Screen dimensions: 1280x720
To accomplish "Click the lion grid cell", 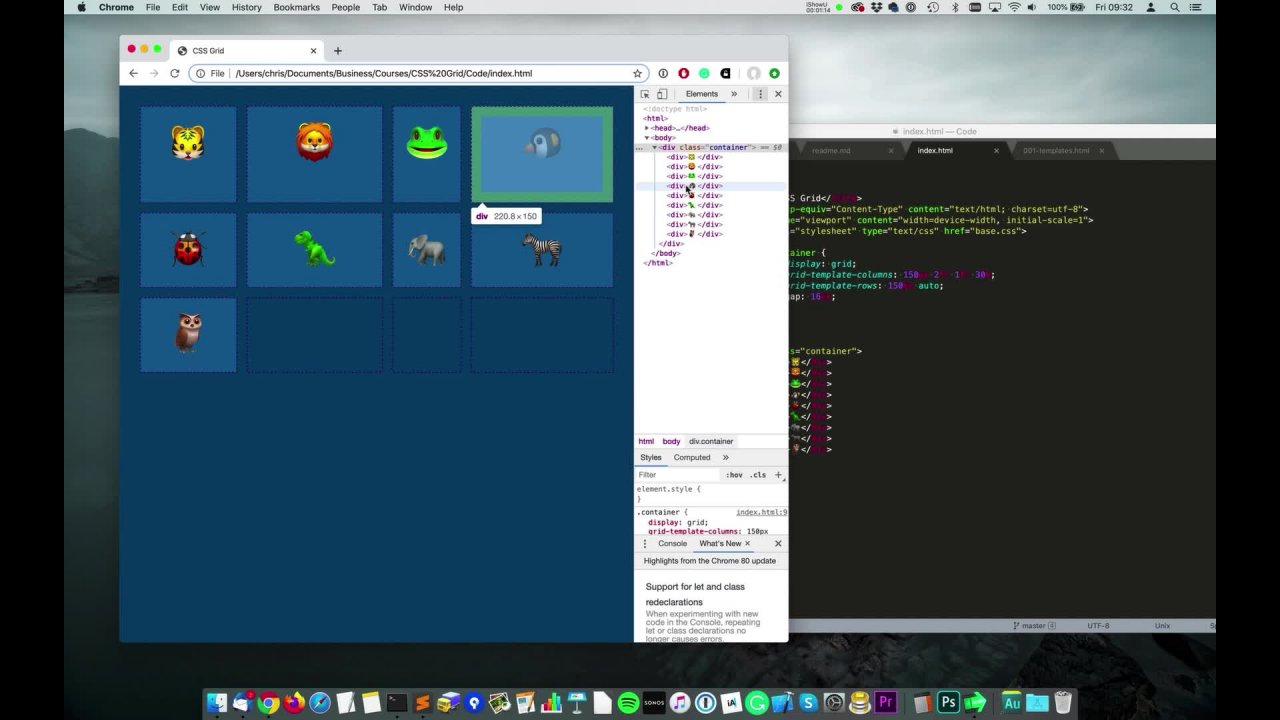I will click(314, 154).
